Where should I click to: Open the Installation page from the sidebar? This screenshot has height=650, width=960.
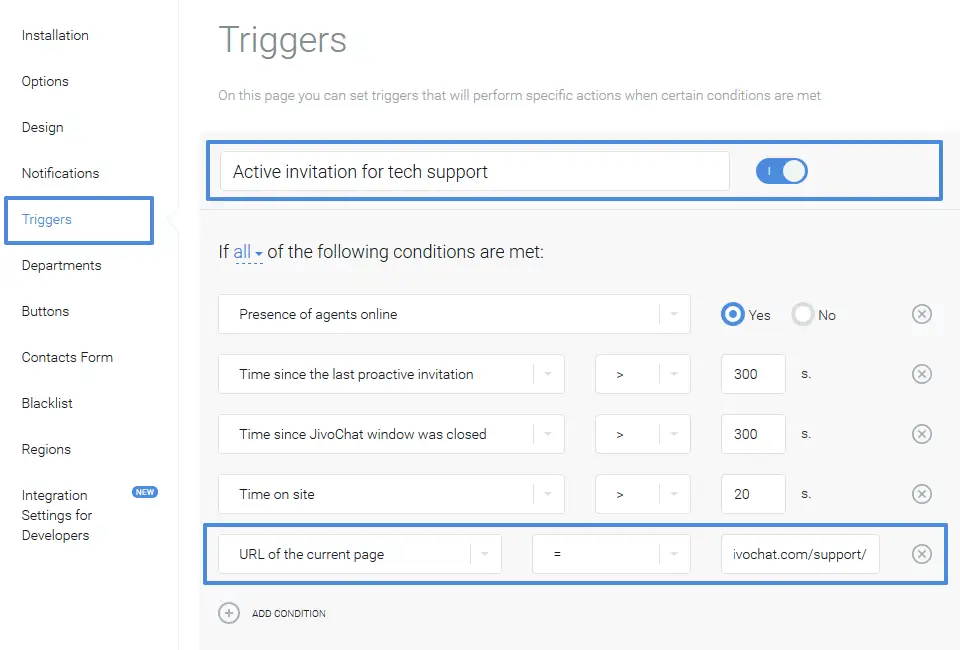point(55,35)
